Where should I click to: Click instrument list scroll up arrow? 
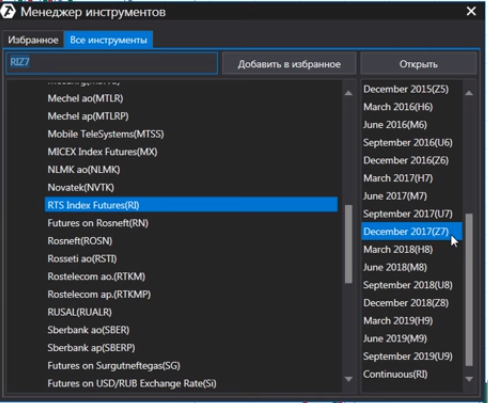tap(349, 93)
